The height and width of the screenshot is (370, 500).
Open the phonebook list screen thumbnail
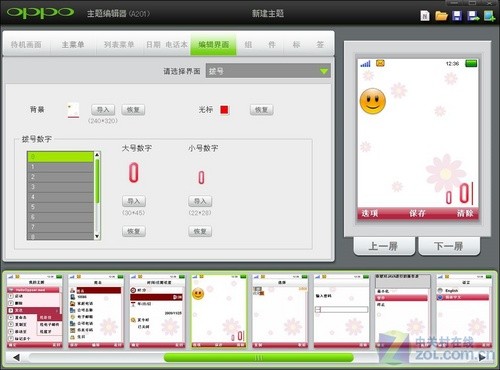96,311
